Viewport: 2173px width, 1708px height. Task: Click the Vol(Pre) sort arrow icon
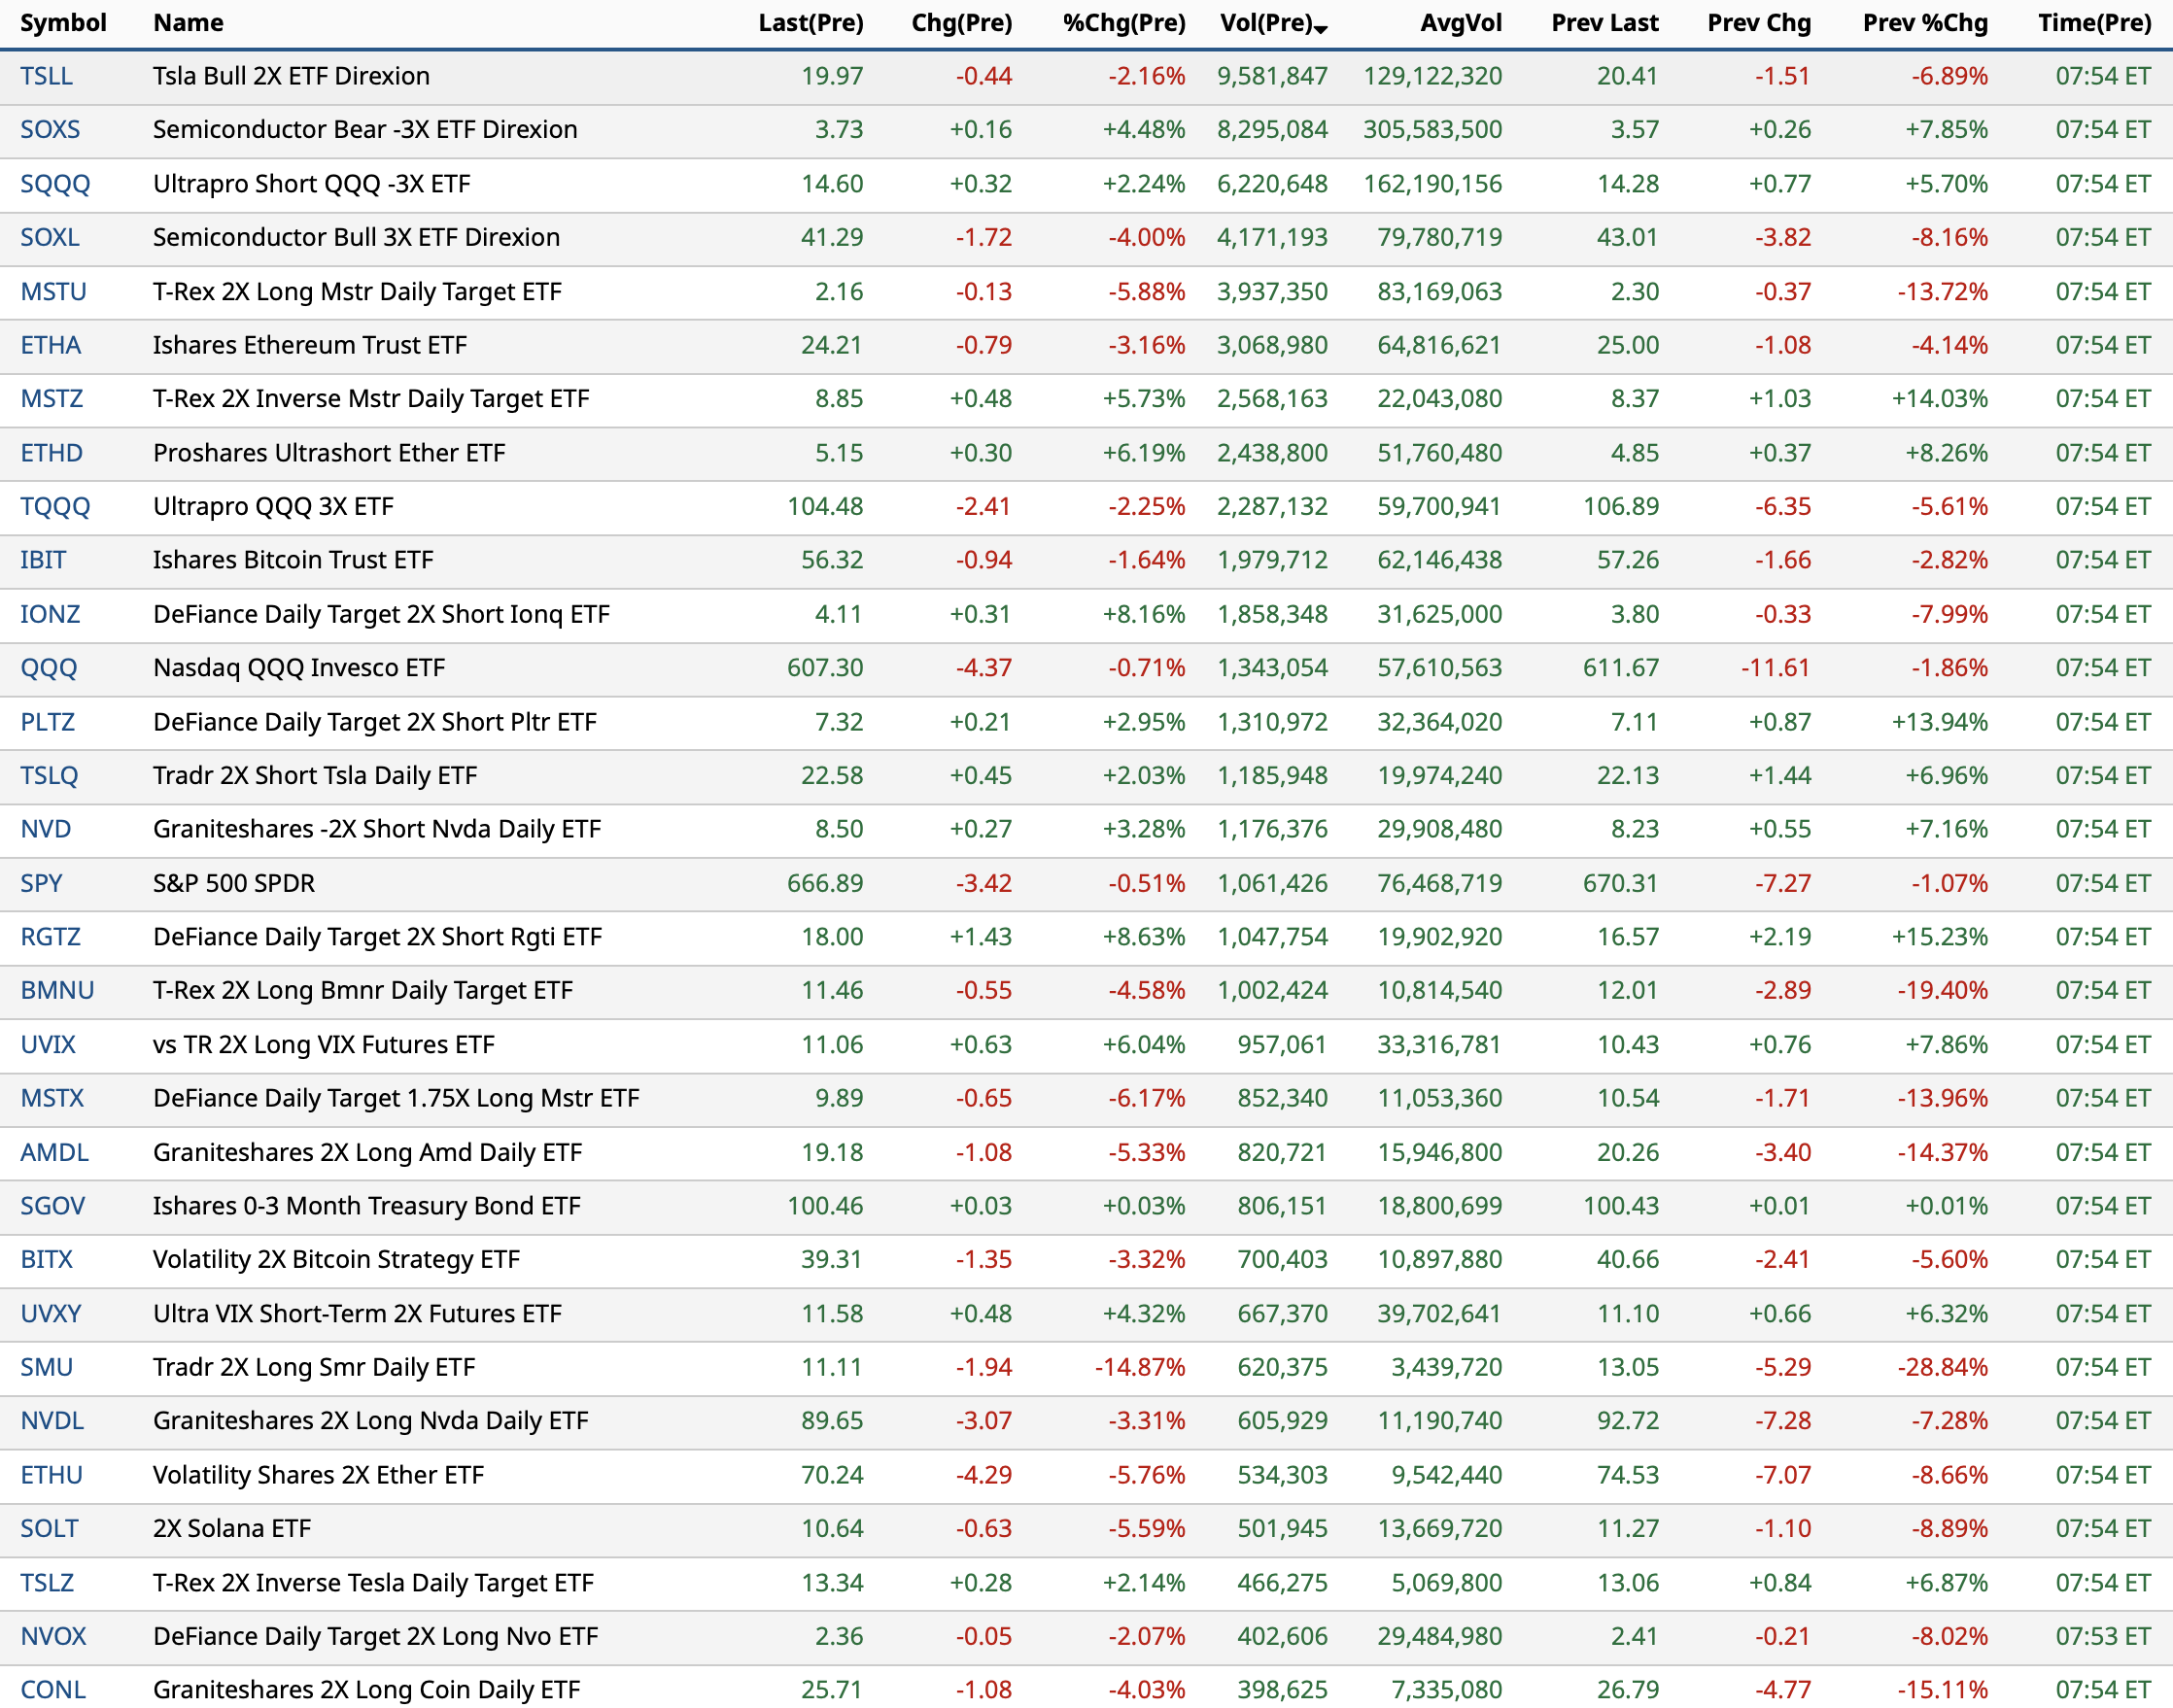(x=1321, y=30)
